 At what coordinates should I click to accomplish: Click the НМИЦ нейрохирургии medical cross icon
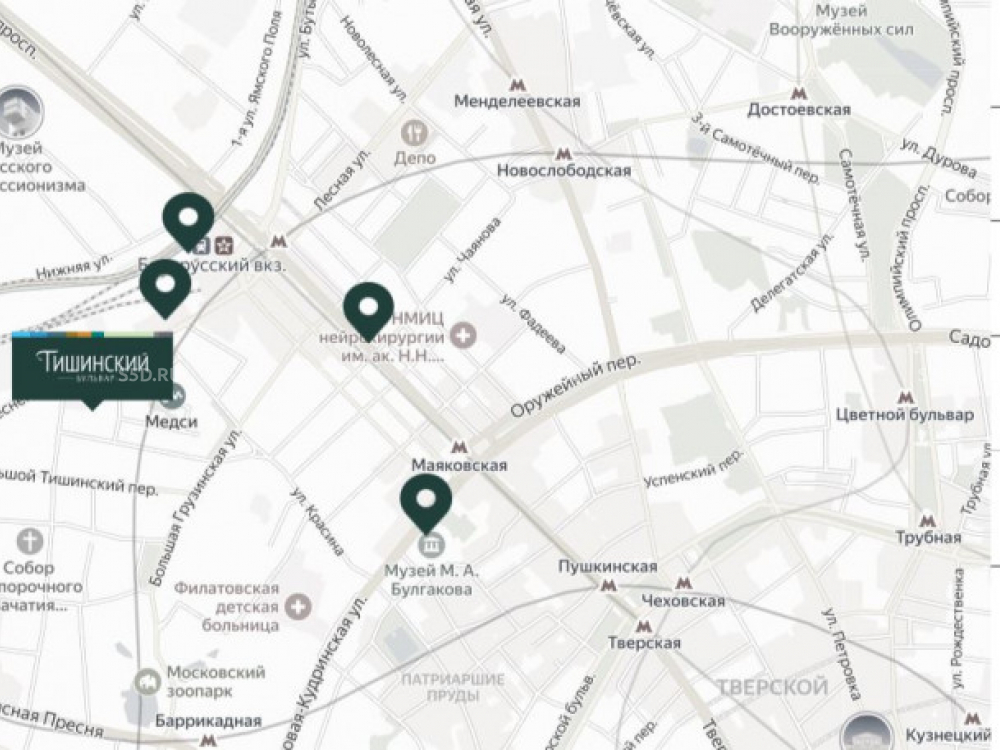tap(463, 335)
